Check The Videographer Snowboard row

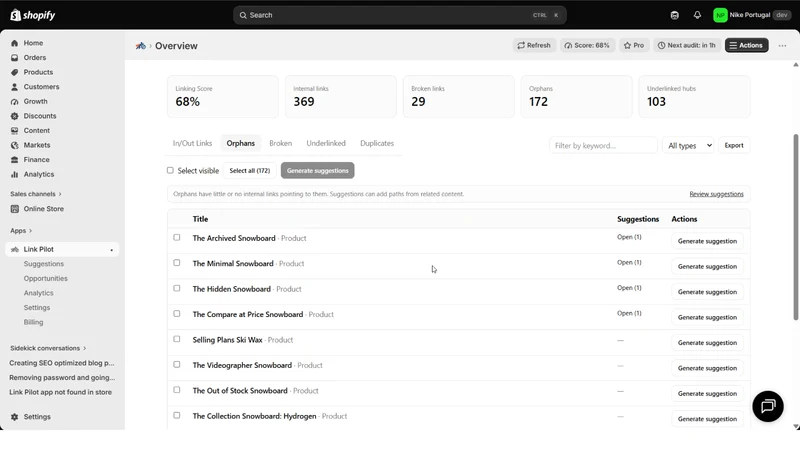pos(177,364)
